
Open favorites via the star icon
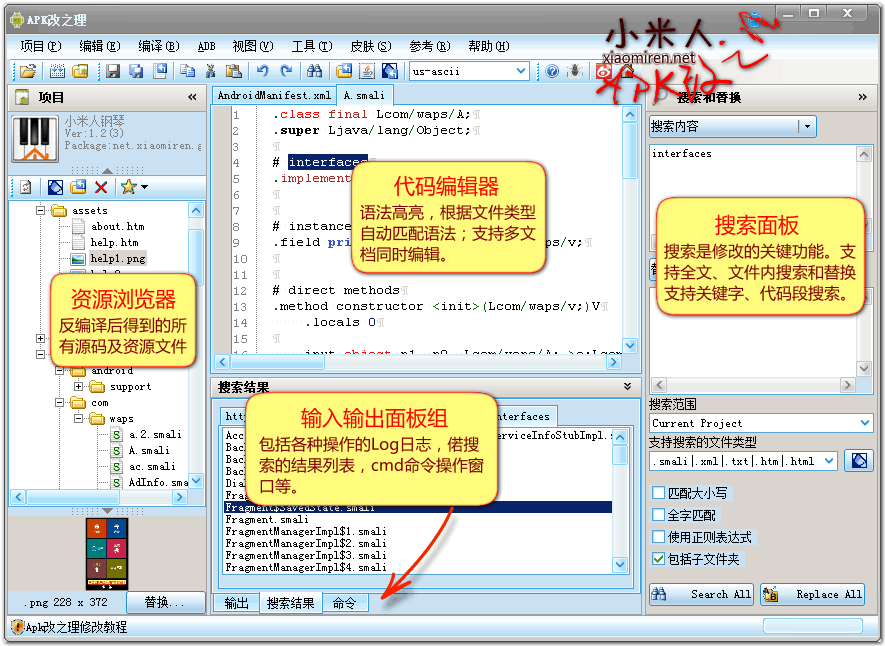point(130,187)
